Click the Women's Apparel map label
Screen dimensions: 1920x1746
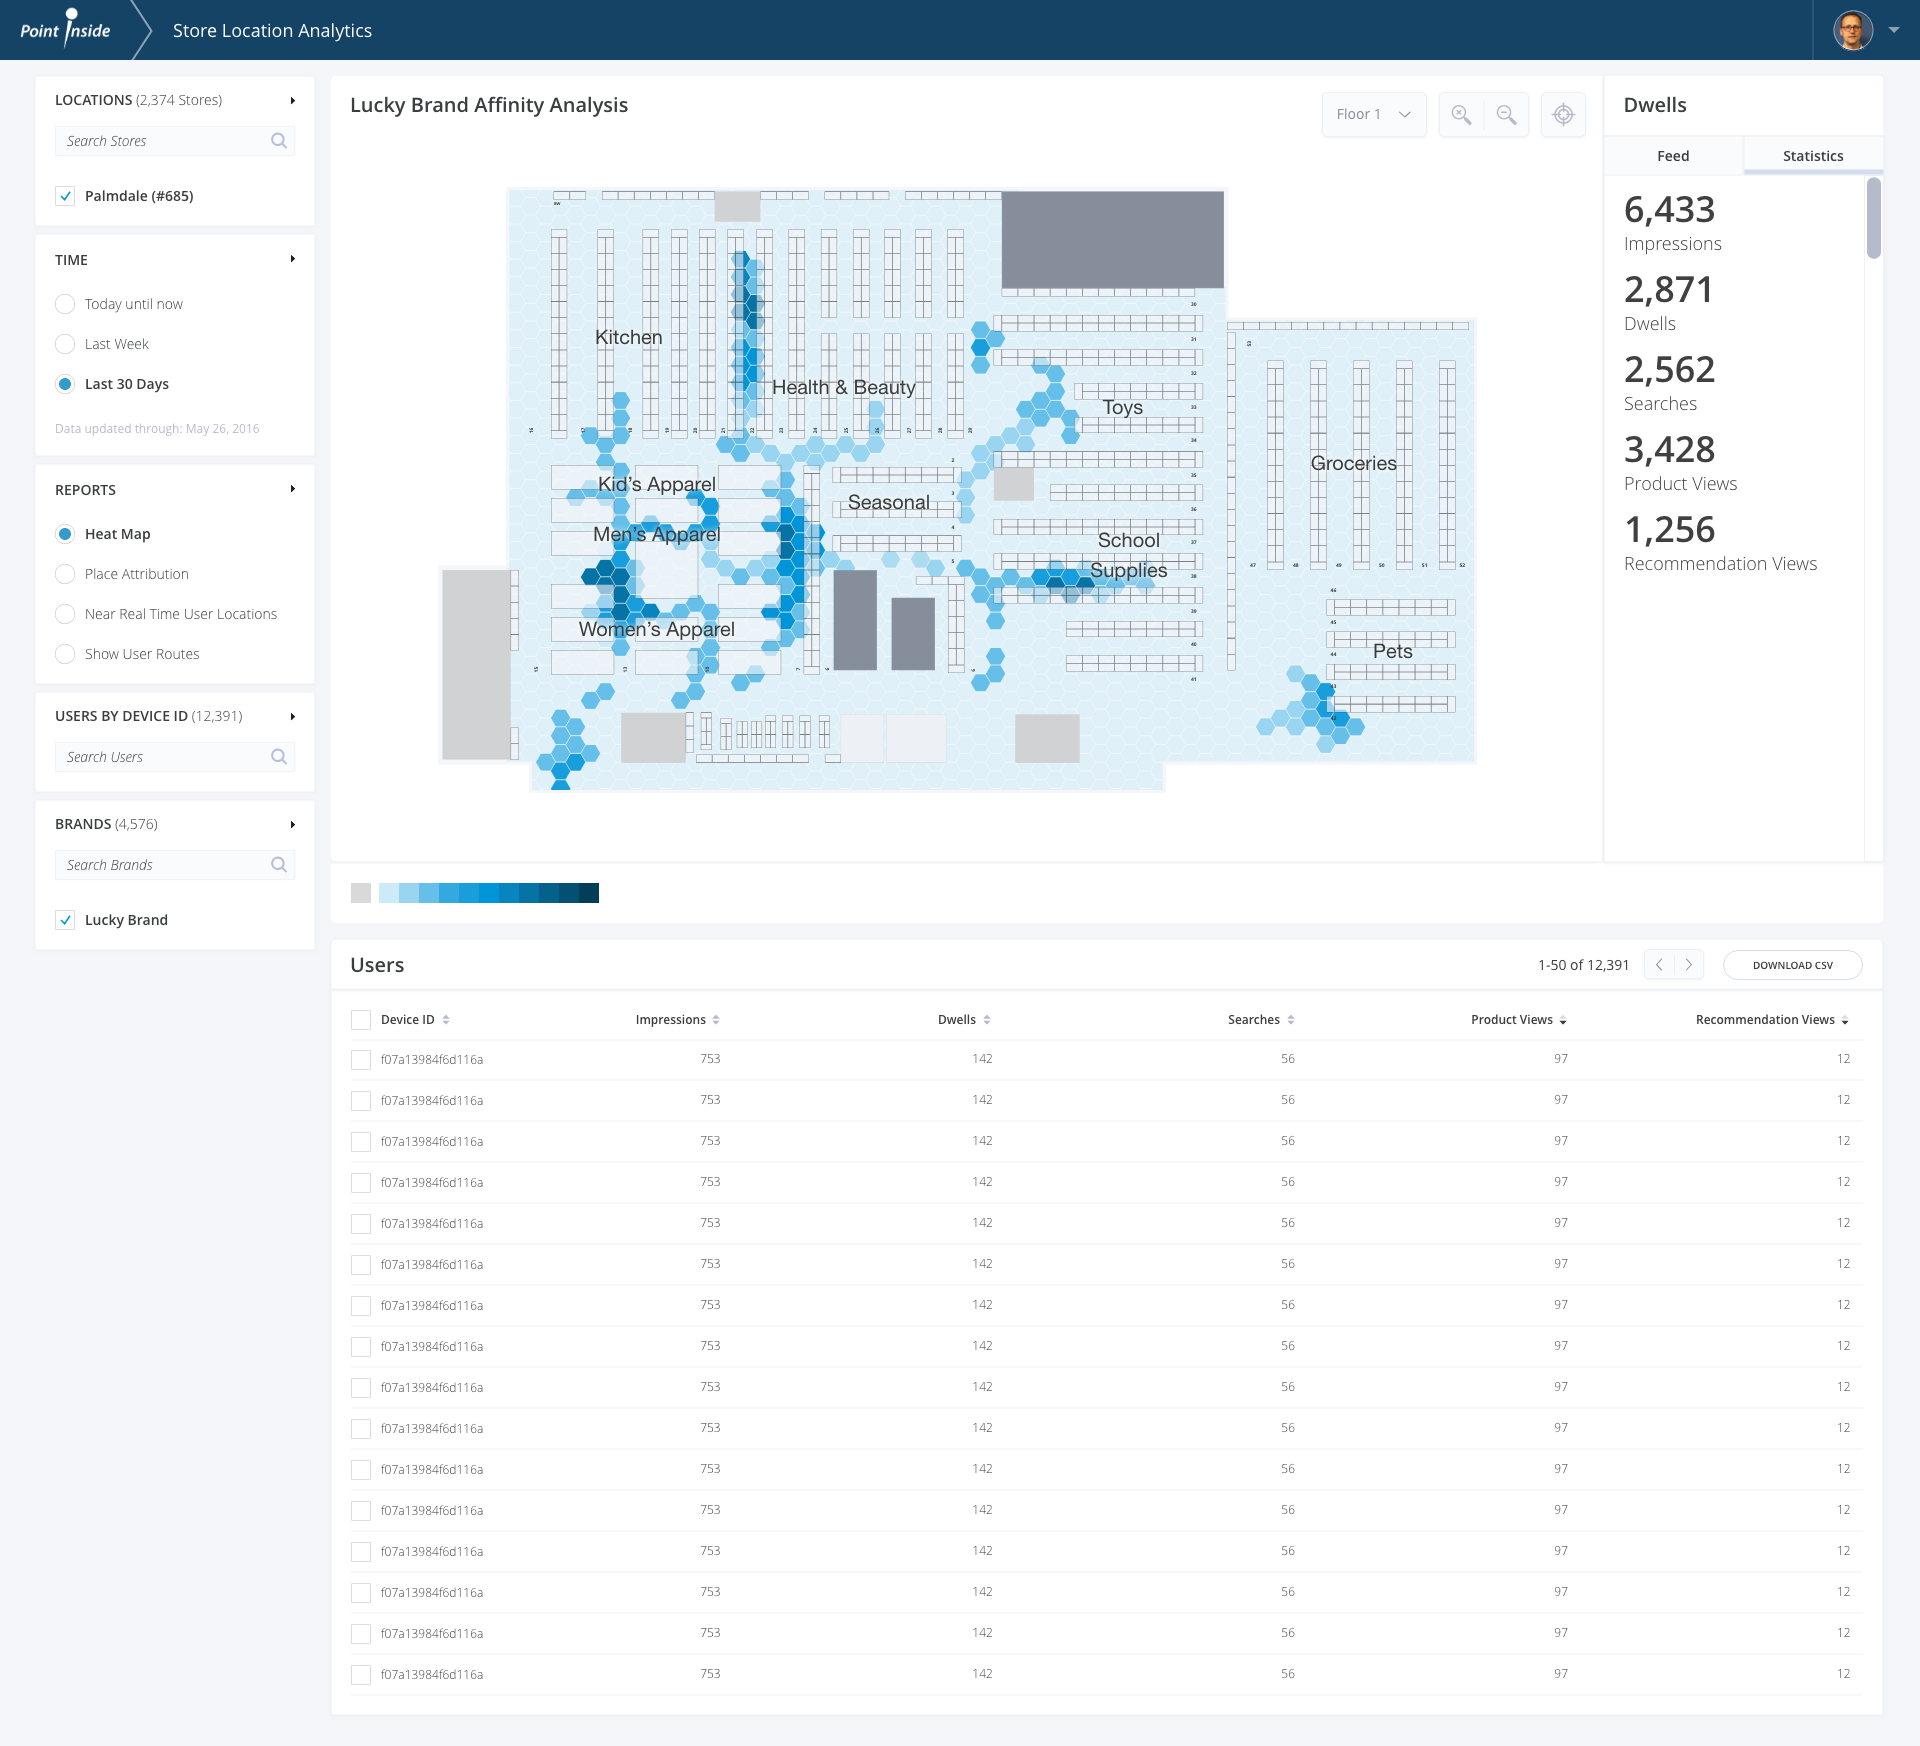click(656, 629)
